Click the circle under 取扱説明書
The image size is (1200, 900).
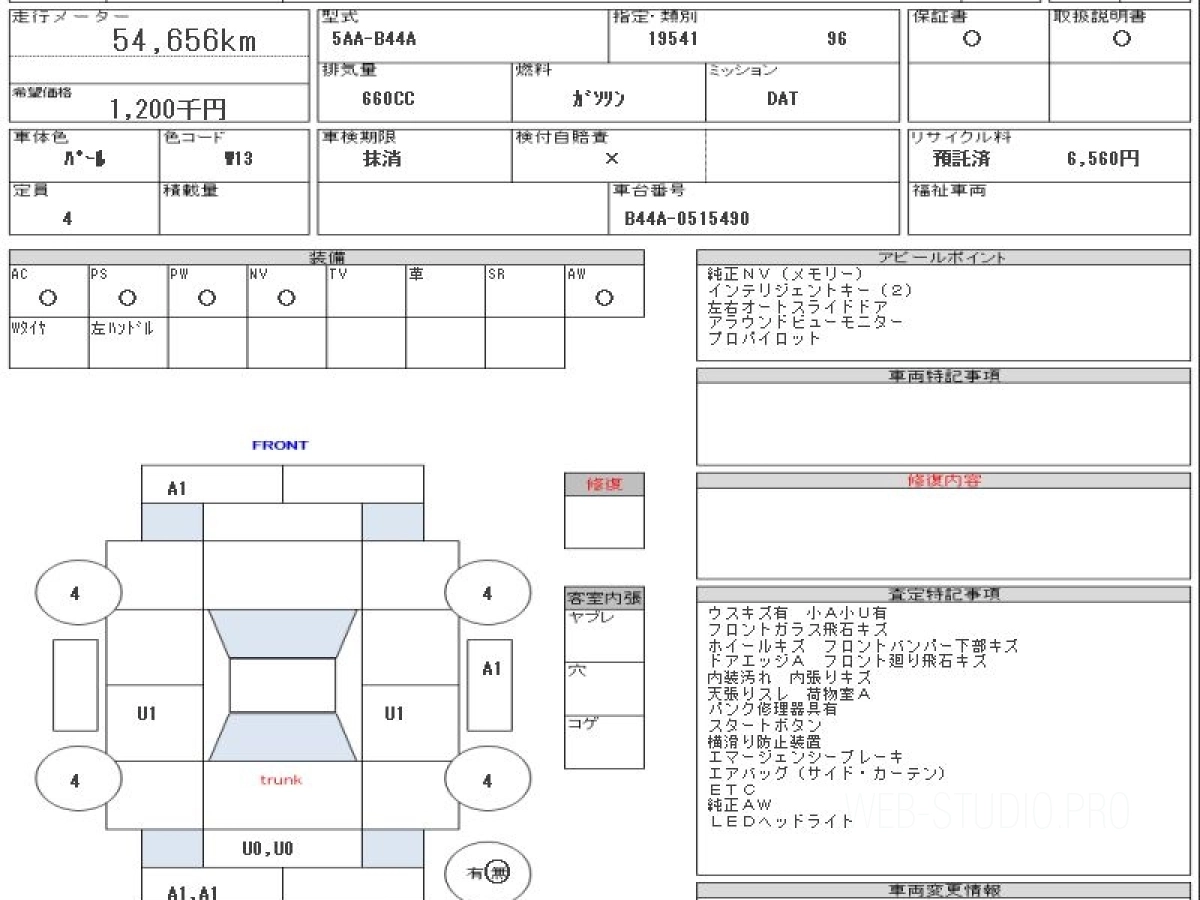point(1122,39)
